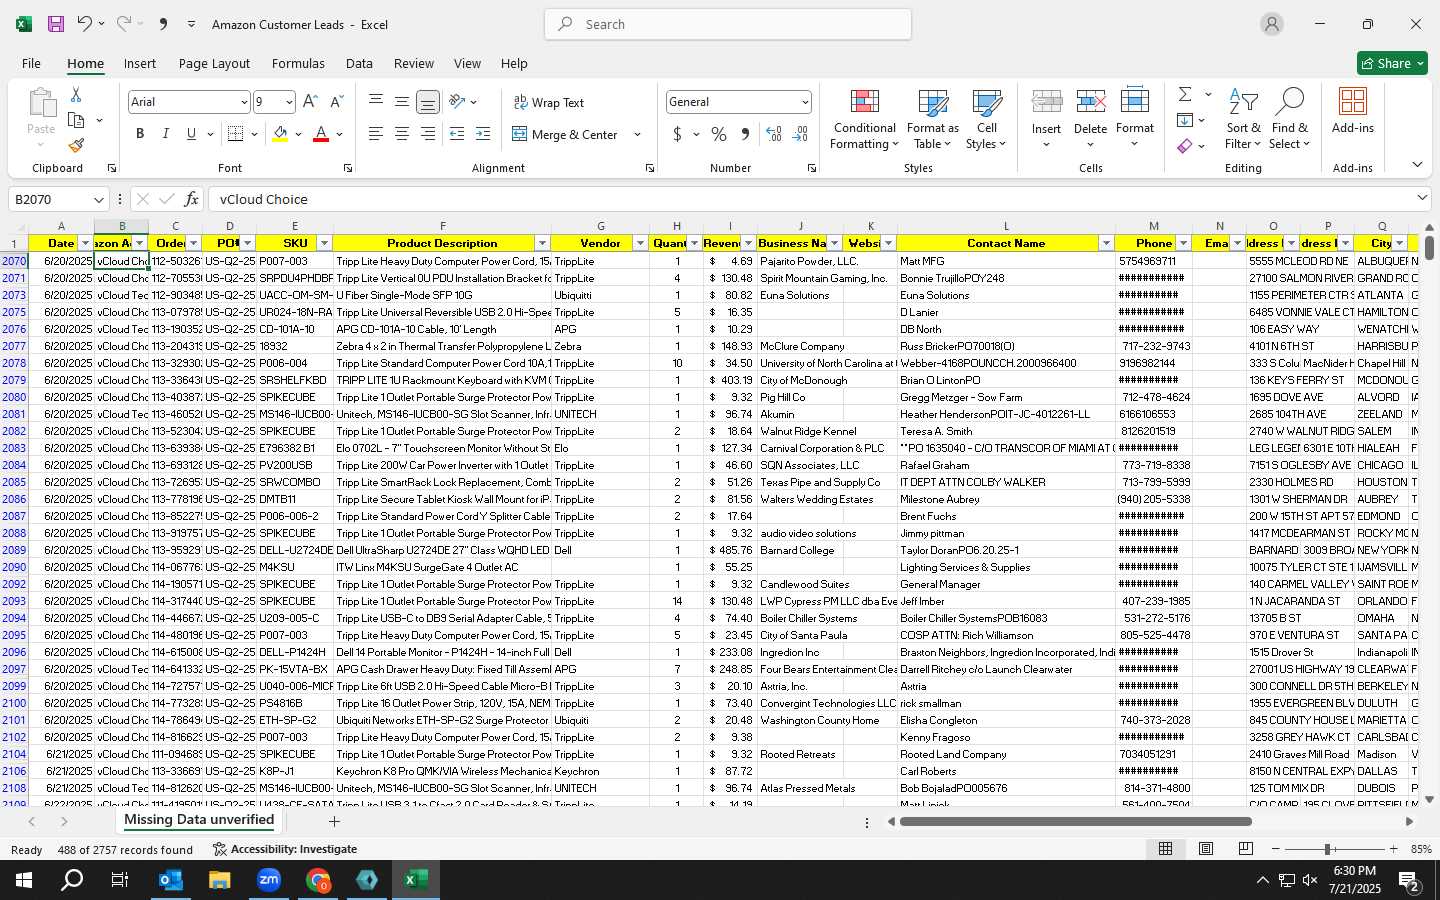
Task: Open Product Description column filter dropdown
Action: pyautogui.click(x=542, y=243)
